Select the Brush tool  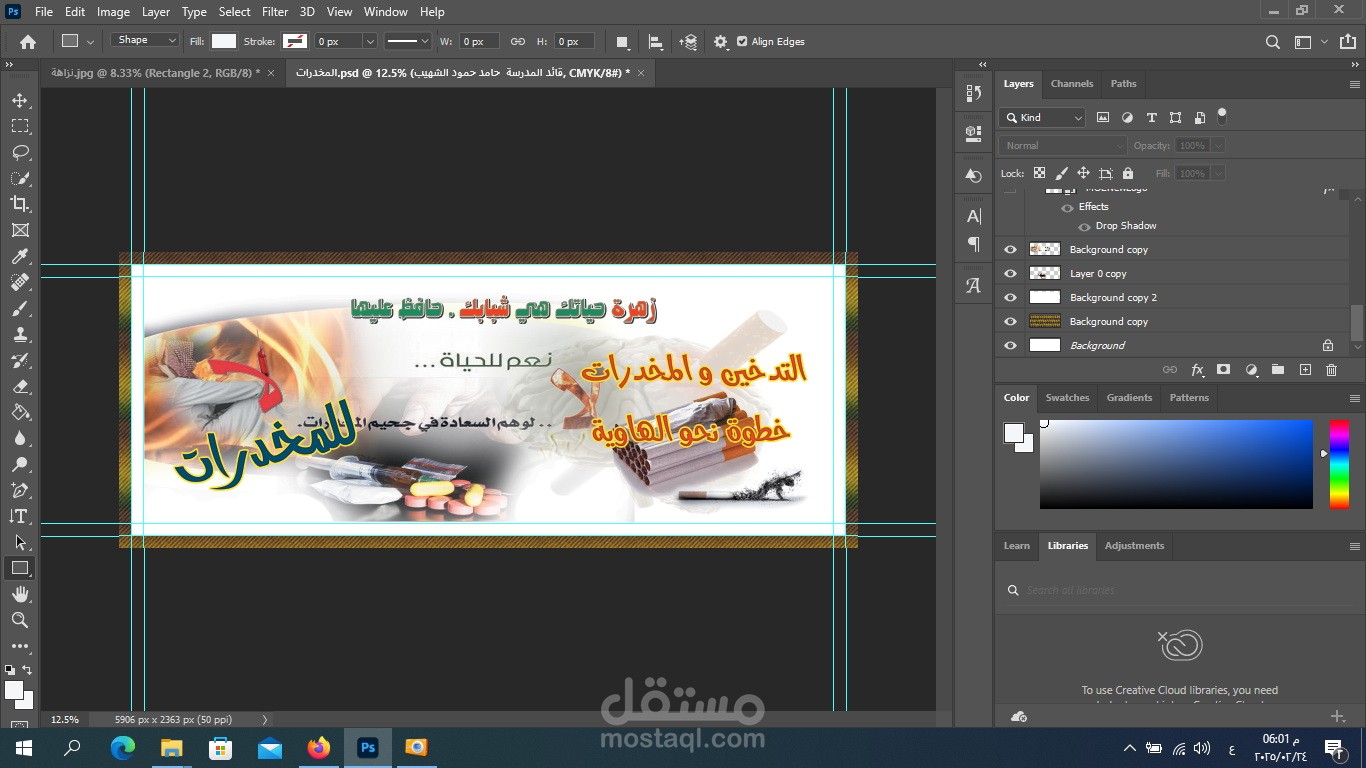pos(20,308)
